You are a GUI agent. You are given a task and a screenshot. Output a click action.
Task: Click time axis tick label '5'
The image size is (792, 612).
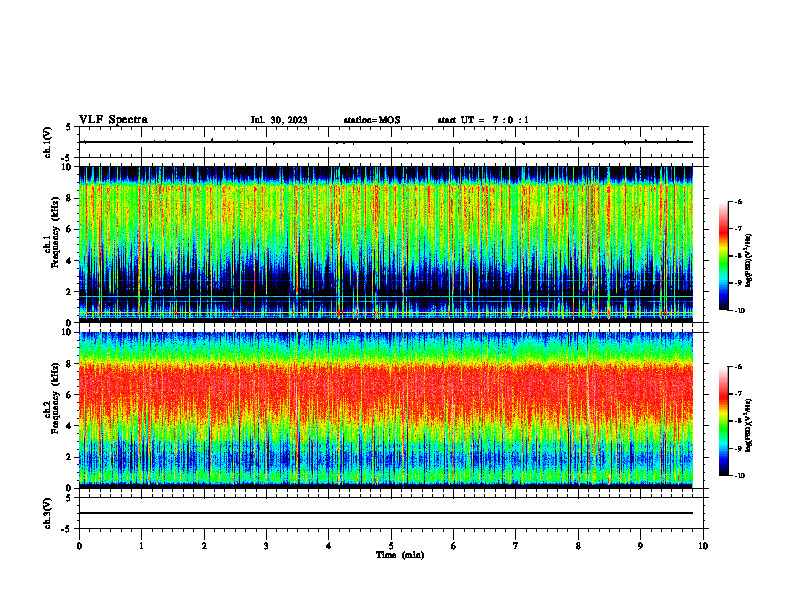coord(391,546)
